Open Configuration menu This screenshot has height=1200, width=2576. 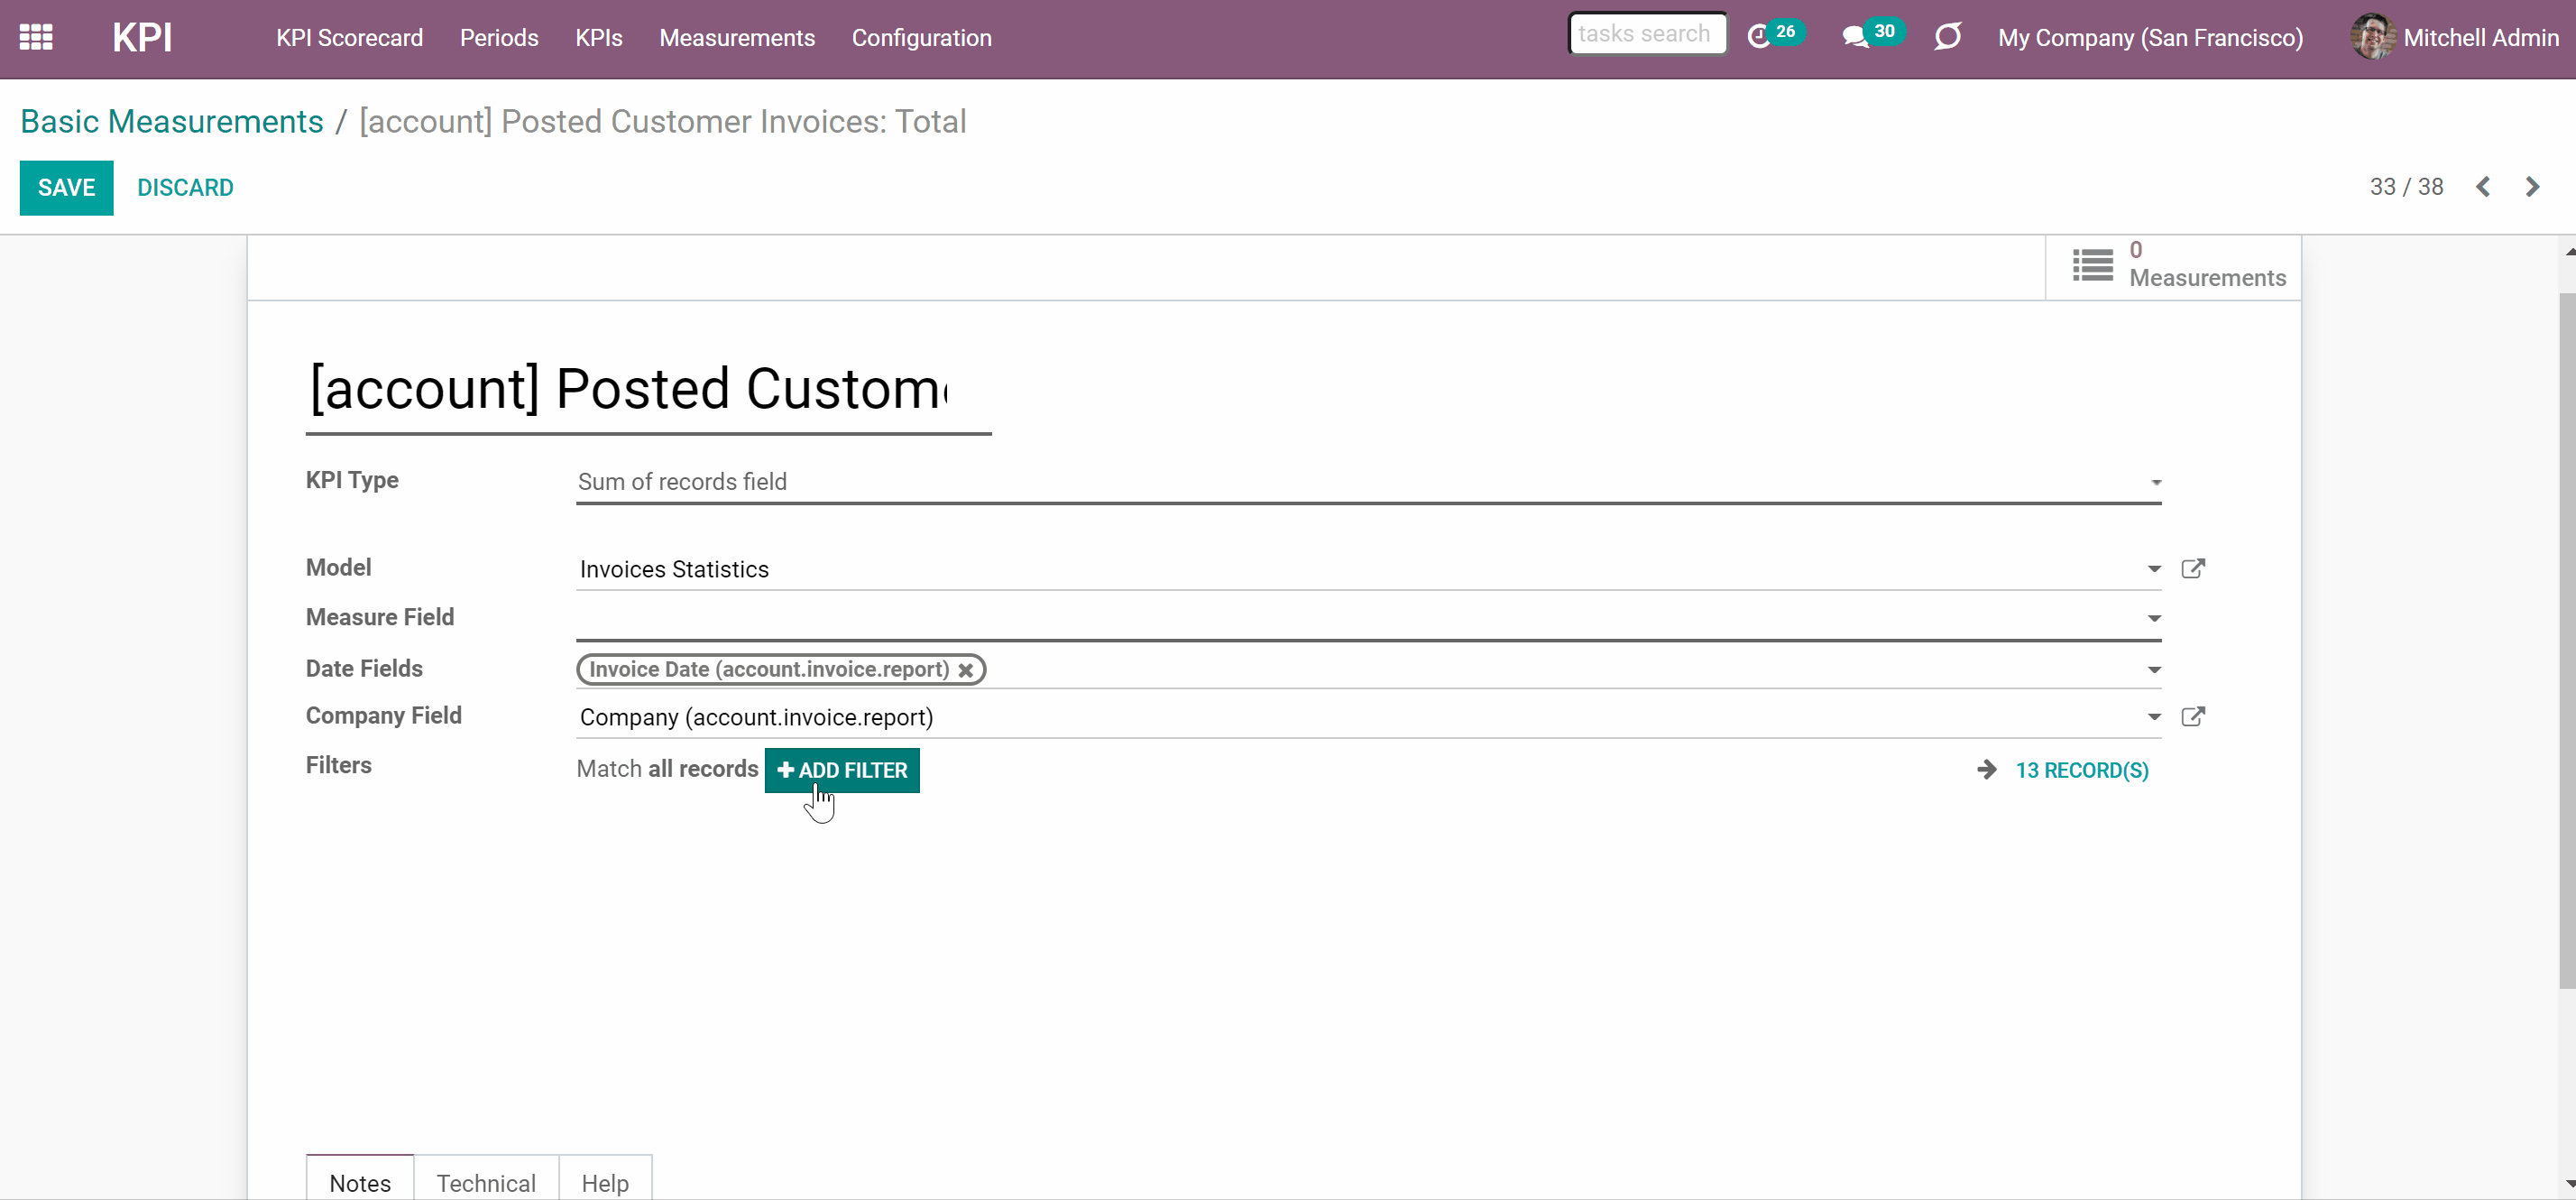click(921, 38)
